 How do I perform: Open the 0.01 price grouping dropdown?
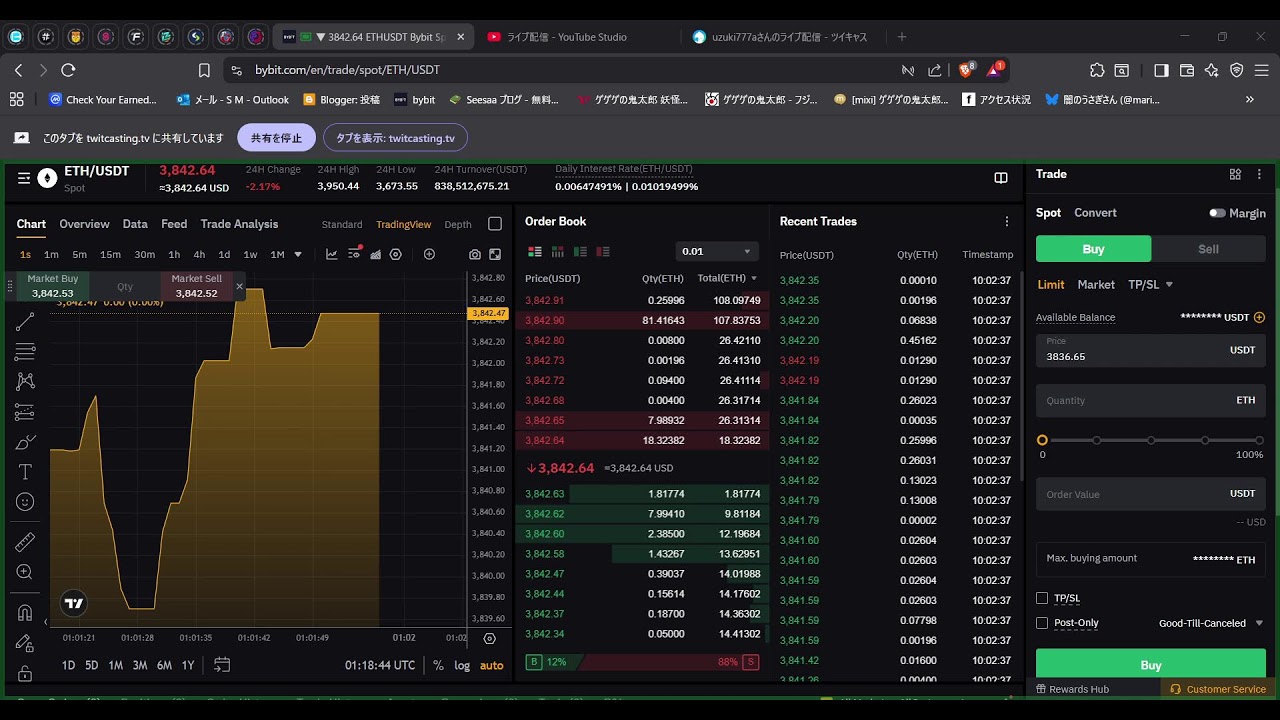tap(716, 251)
